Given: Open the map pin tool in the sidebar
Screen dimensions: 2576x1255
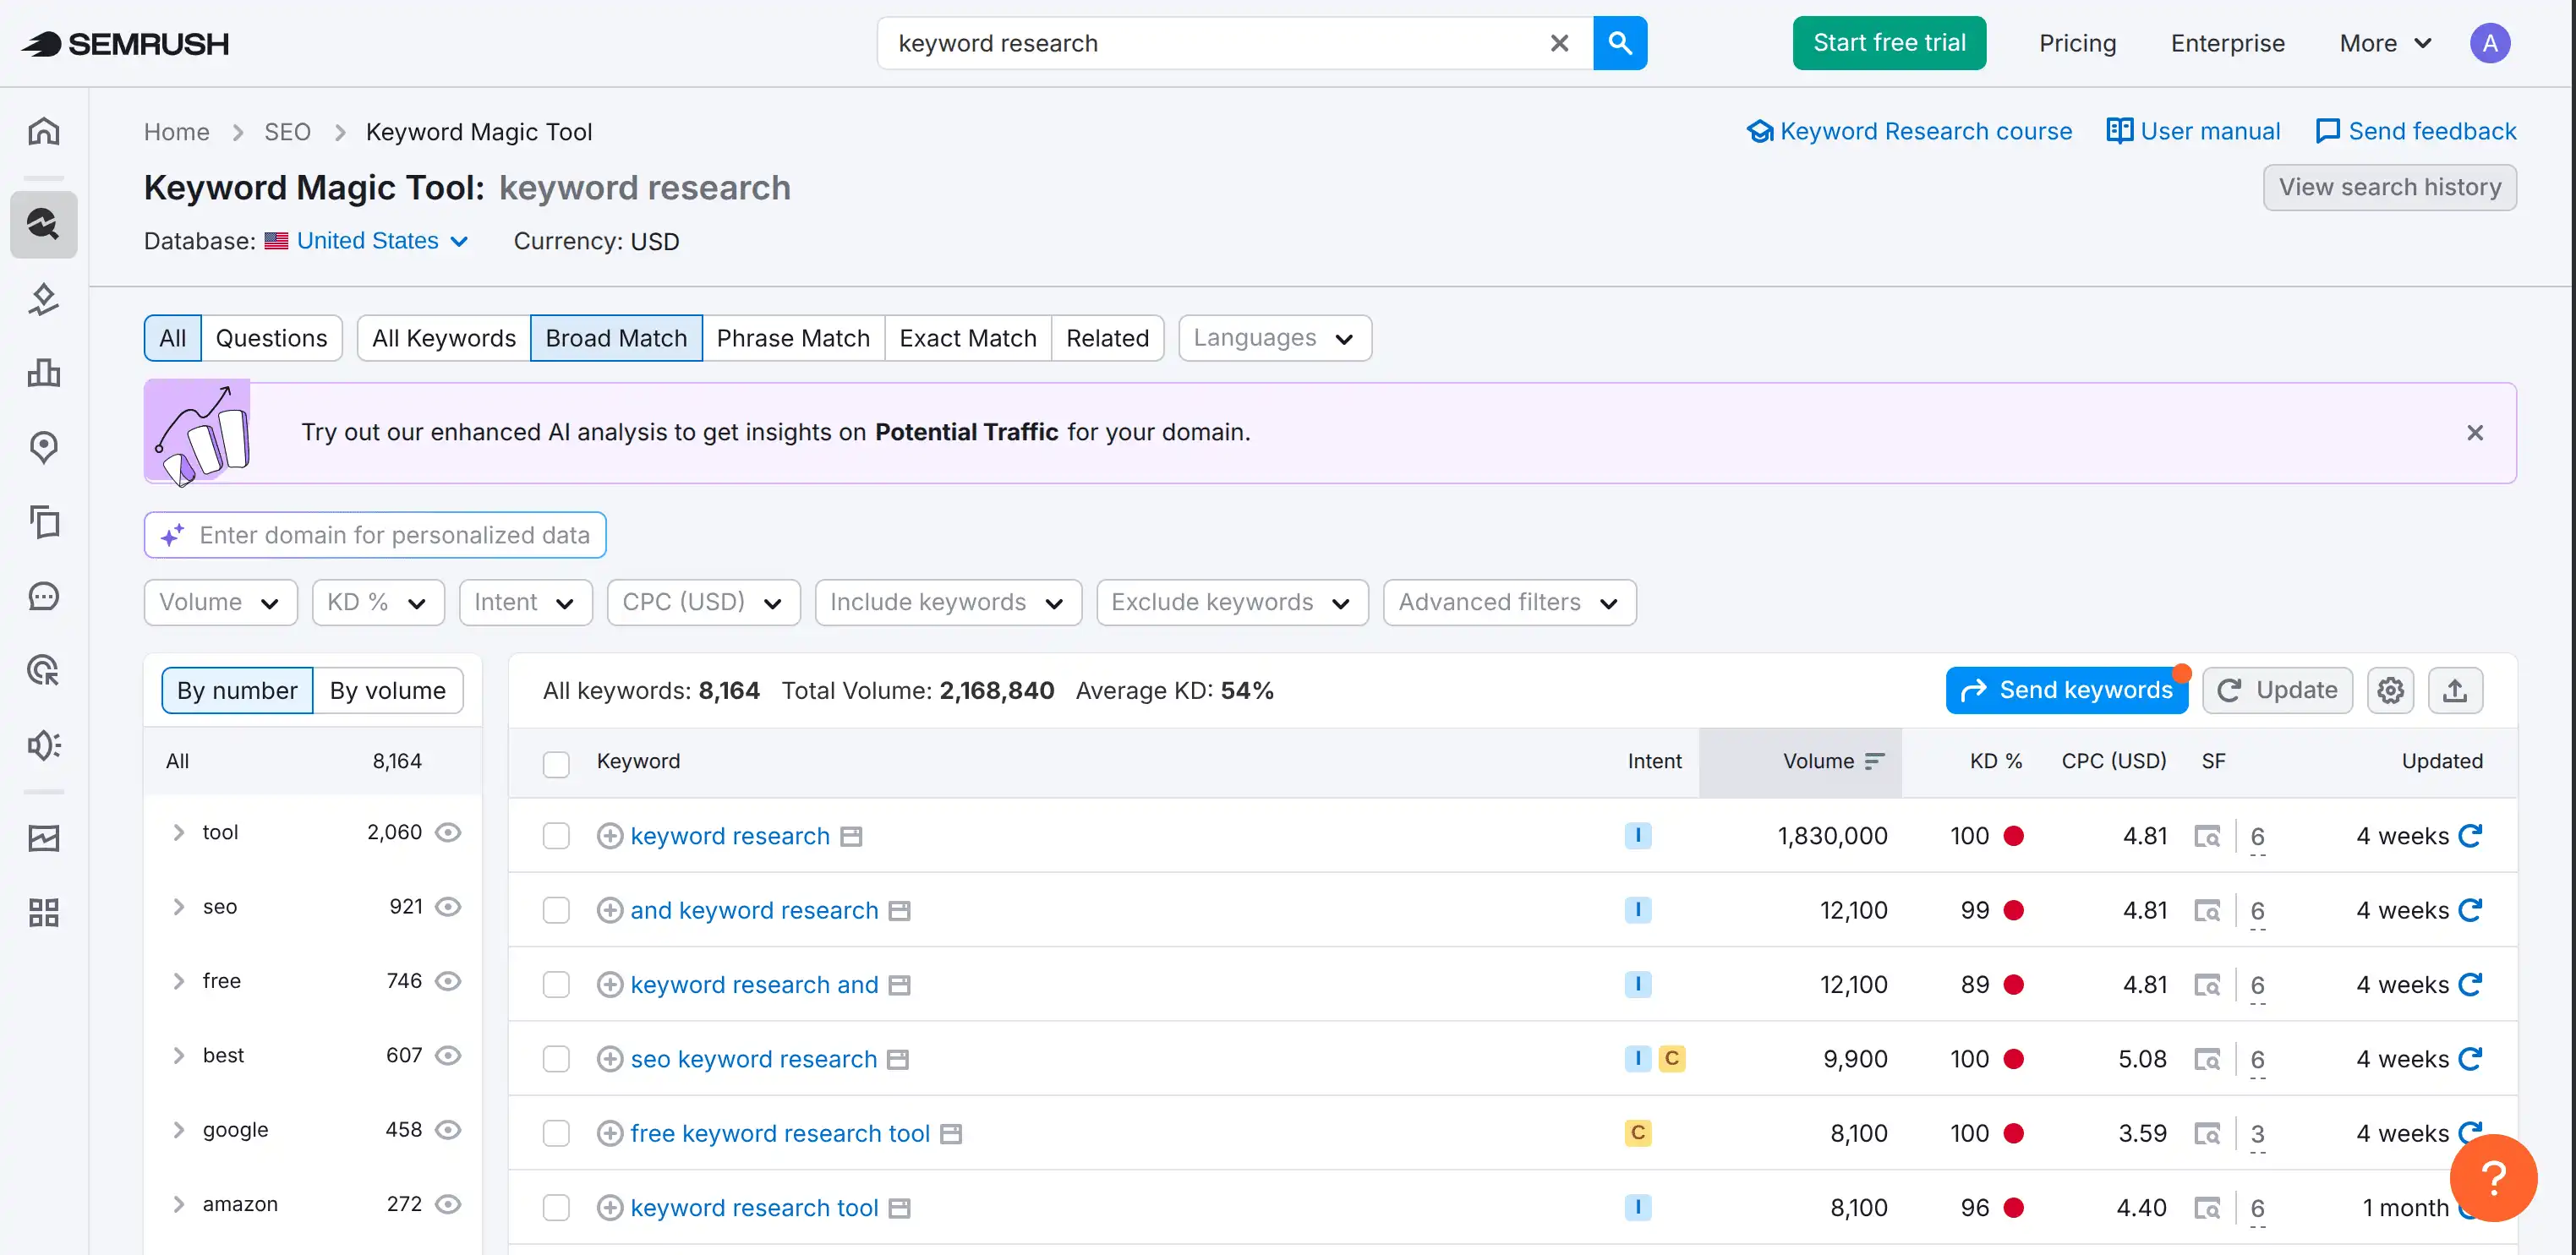Looking at the screenshot, I should (43, 447).
